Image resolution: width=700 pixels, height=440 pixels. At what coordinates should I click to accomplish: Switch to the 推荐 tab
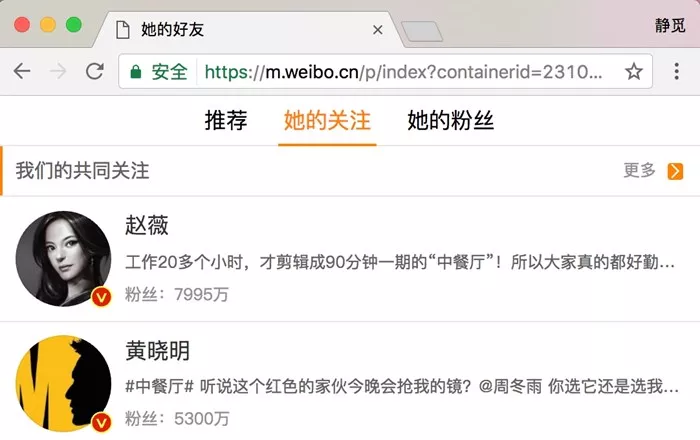point(226,120)
